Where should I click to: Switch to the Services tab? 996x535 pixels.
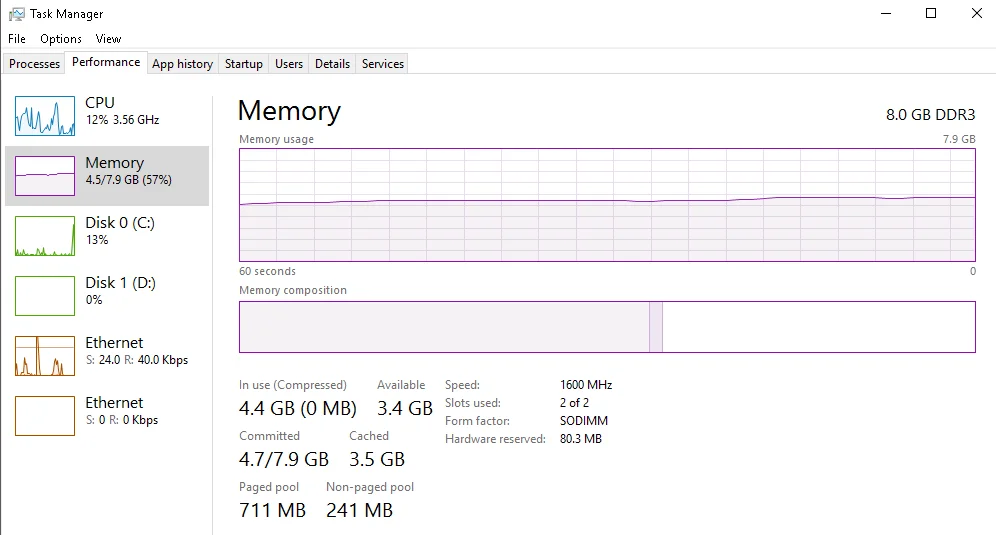pyautogui.click(x=383, y=64)
